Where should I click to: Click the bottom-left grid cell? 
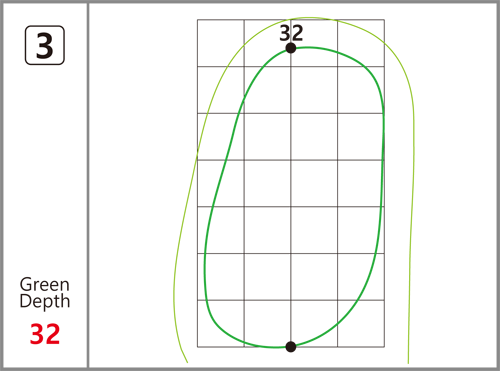[x=221, y=324]
